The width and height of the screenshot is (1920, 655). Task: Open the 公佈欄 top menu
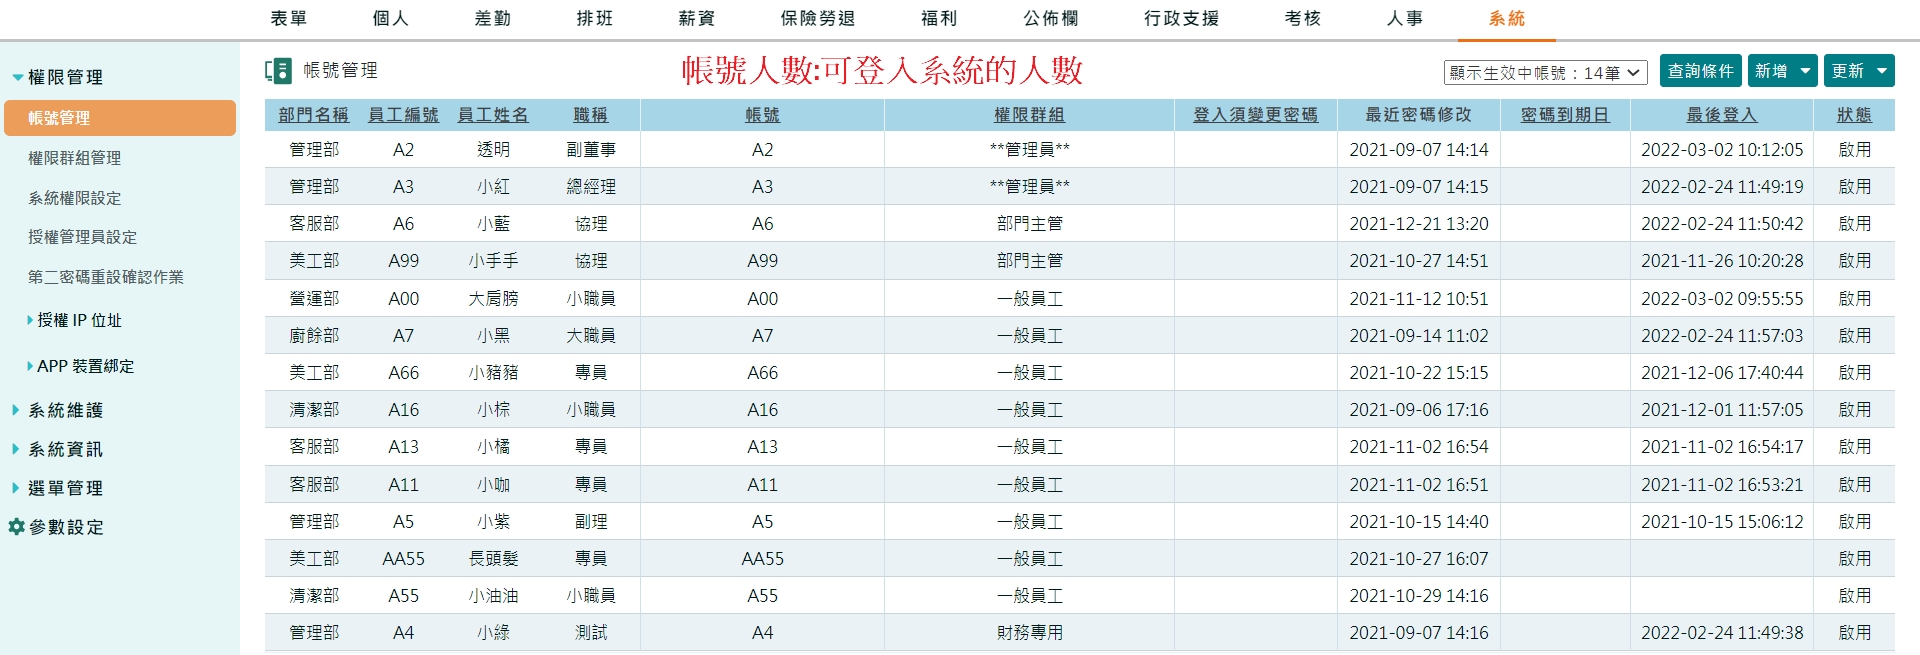tap(1051, 18)
